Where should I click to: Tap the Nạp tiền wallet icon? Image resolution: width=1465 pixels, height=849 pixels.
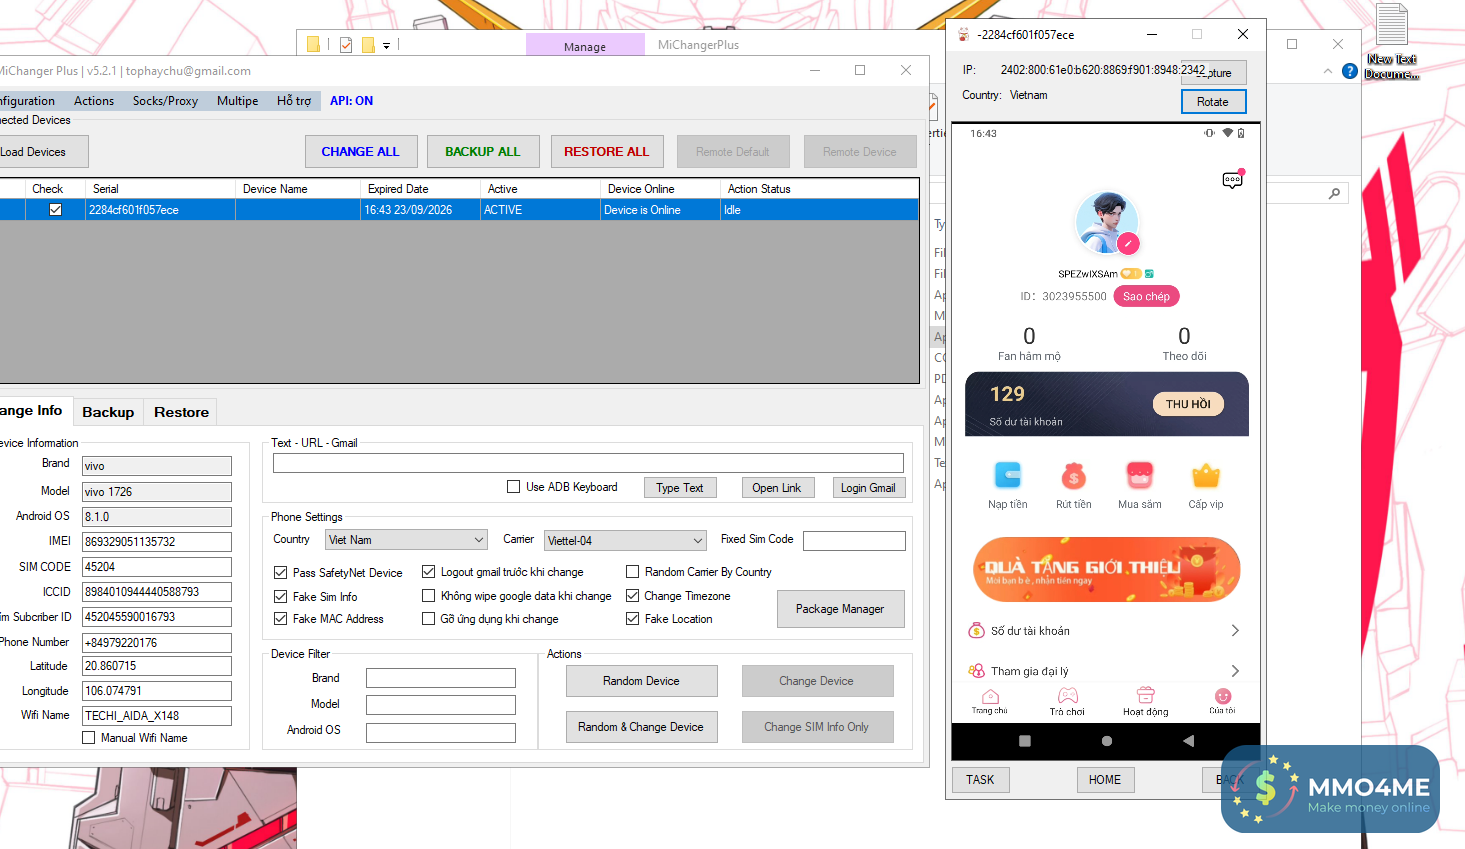1007,475
